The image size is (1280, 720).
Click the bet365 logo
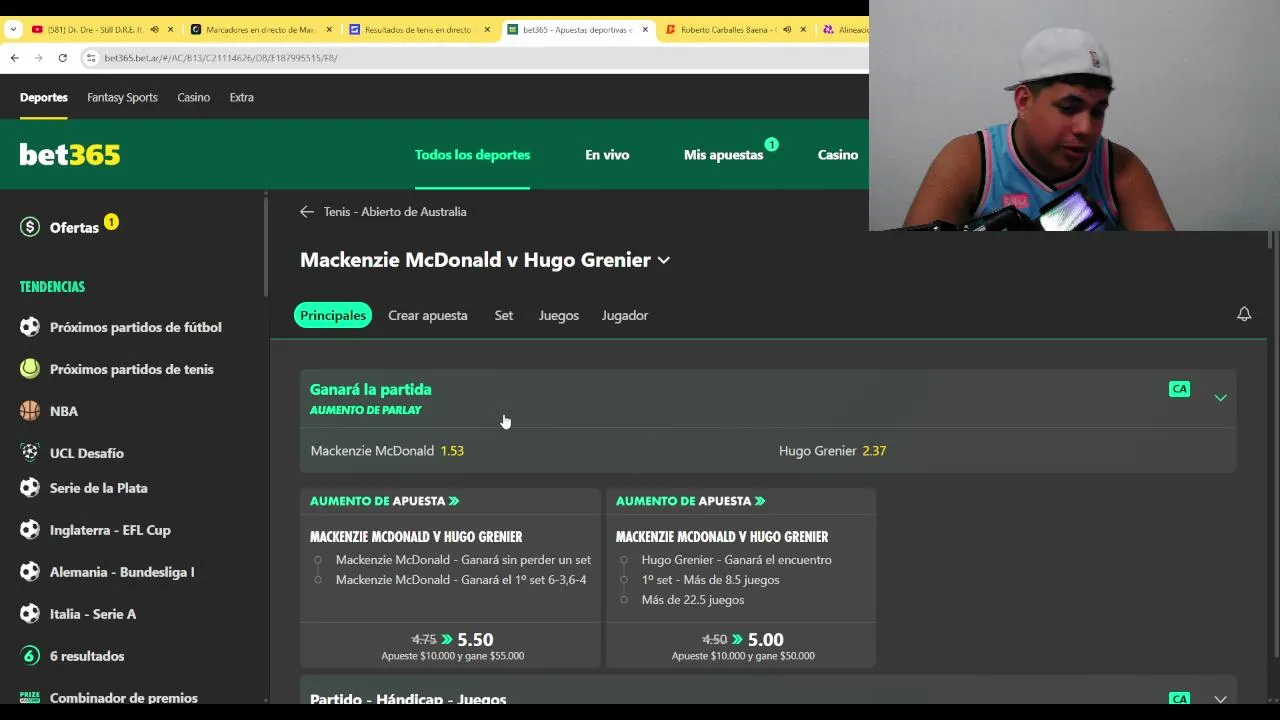70,155
